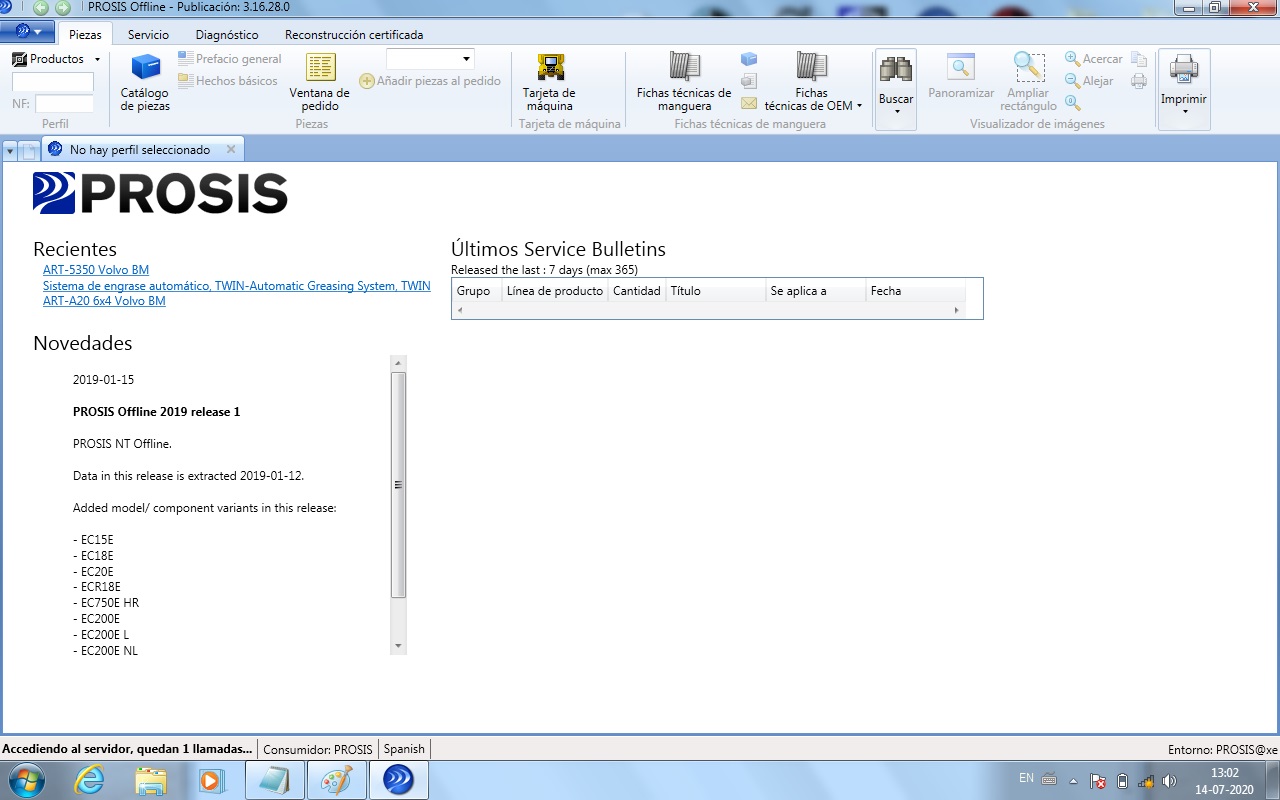The image size is (1280, 800).
Task: Click the forward navigation arrow in the title bar
Action: pyautogui.click(x=63, y=7)
